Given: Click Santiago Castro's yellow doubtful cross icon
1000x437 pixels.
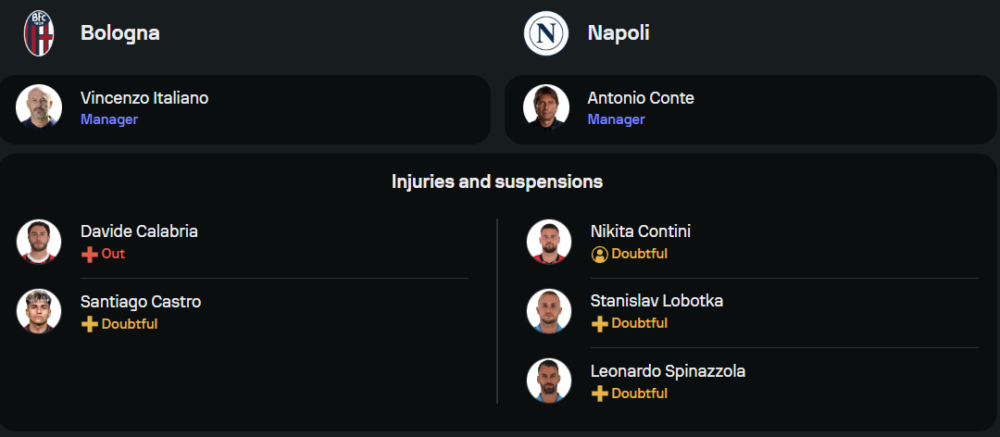Looking at the screenshot, I should coord(90,324).
